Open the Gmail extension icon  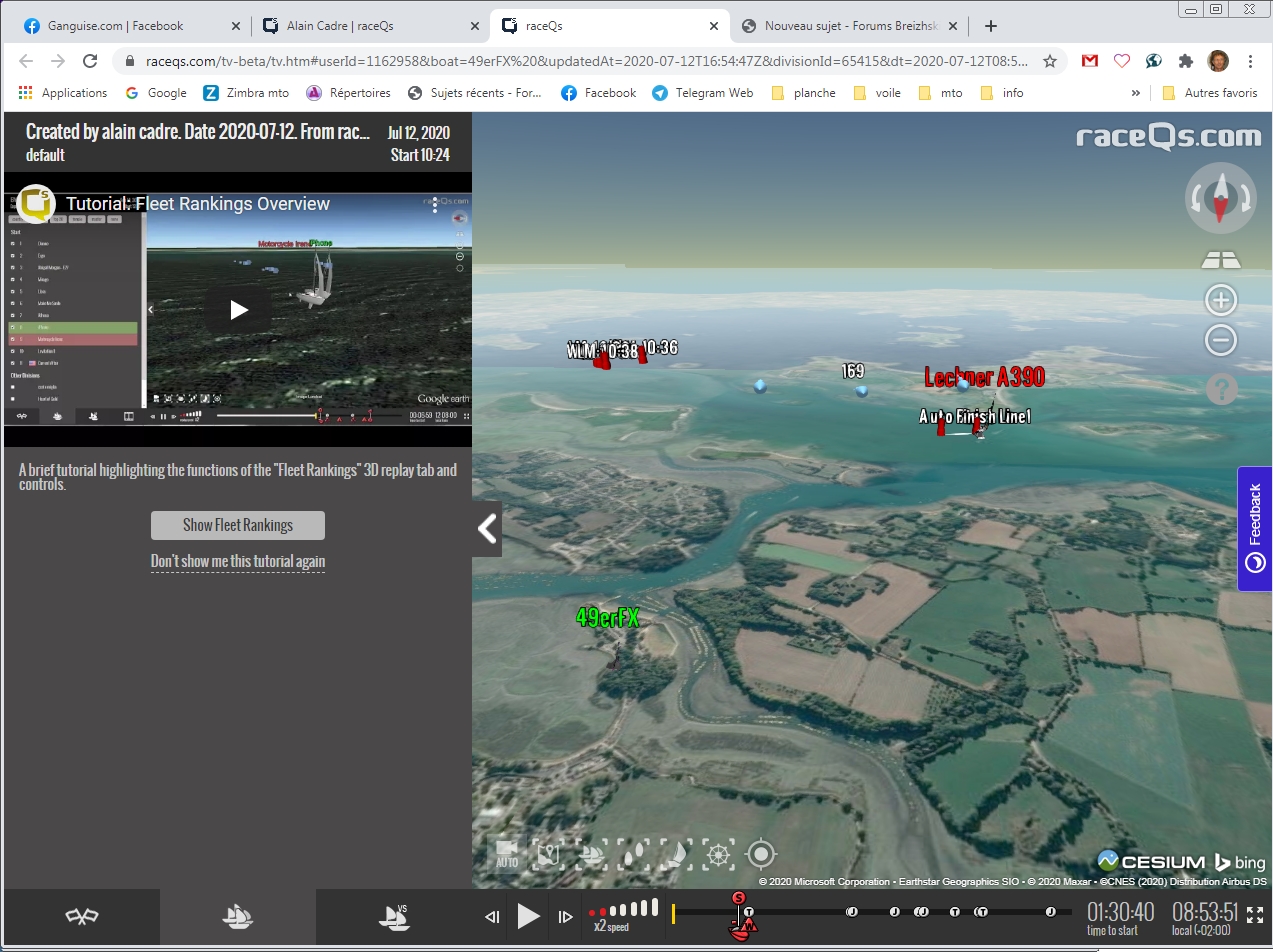1090,61
